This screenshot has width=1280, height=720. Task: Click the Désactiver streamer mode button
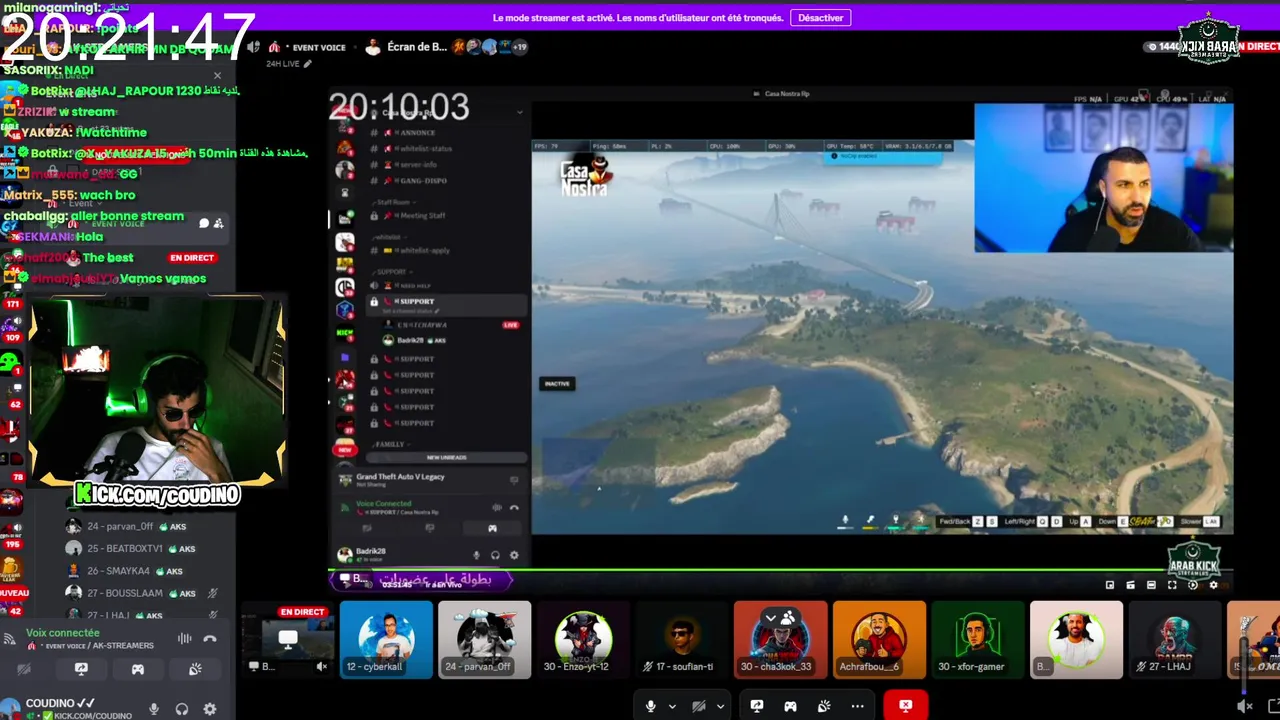[x=821, y=18]
